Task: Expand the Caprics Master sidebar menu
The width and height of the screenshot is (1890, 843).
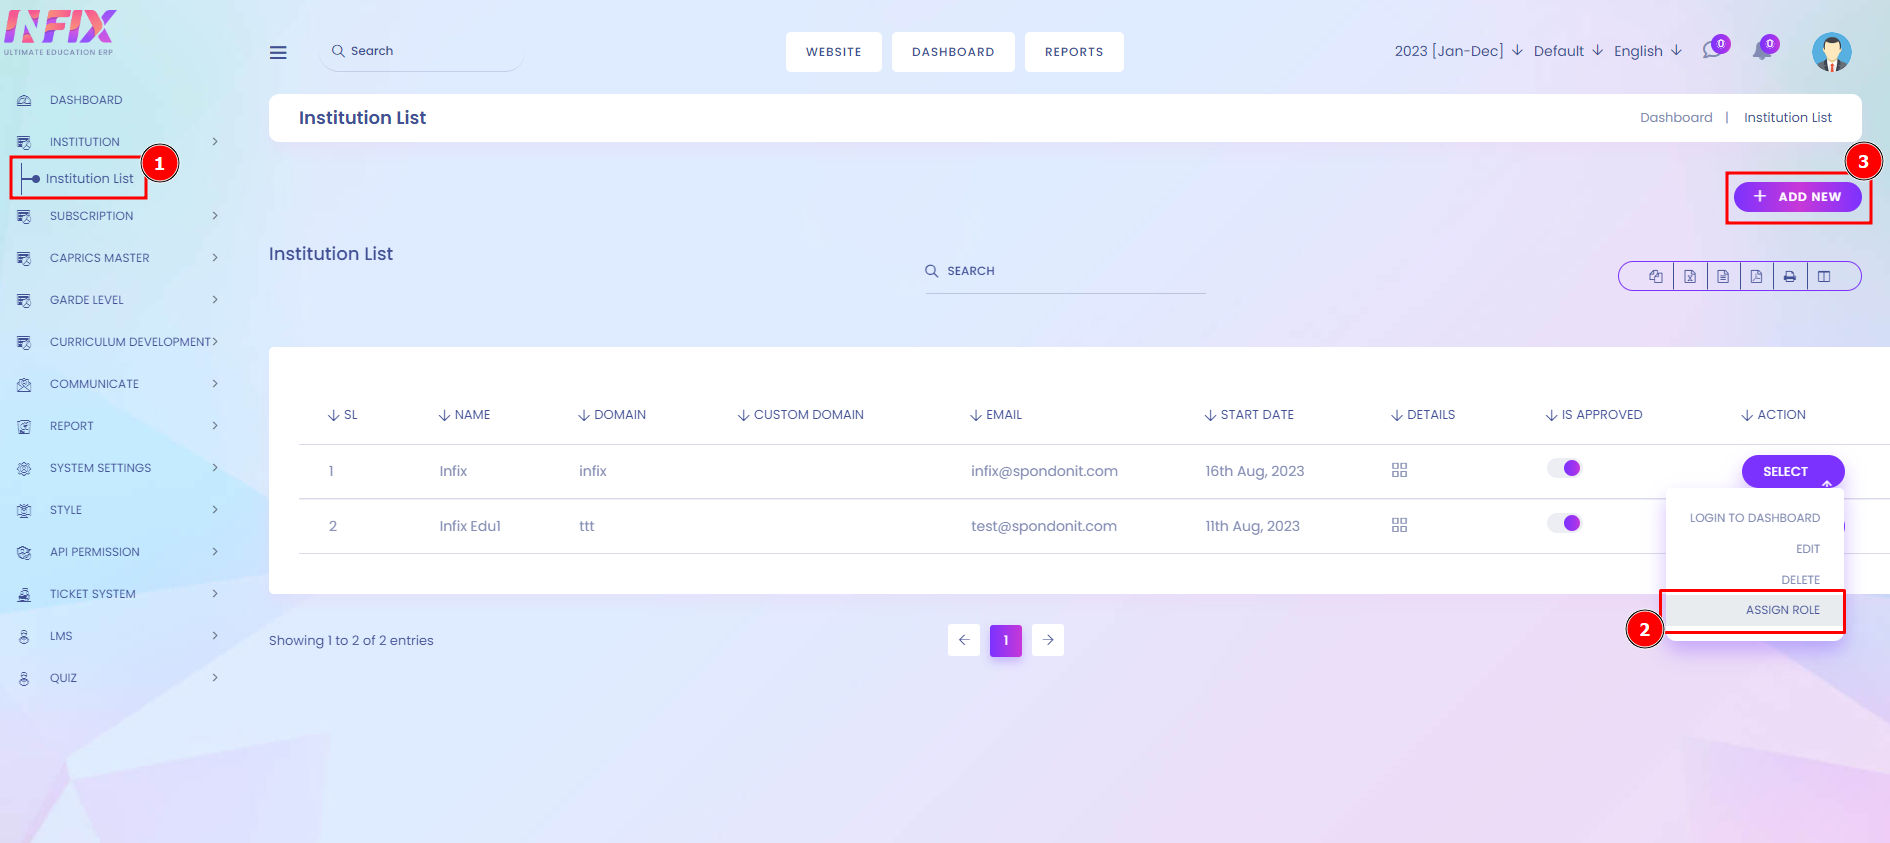Action: click(x=117, y=258)
